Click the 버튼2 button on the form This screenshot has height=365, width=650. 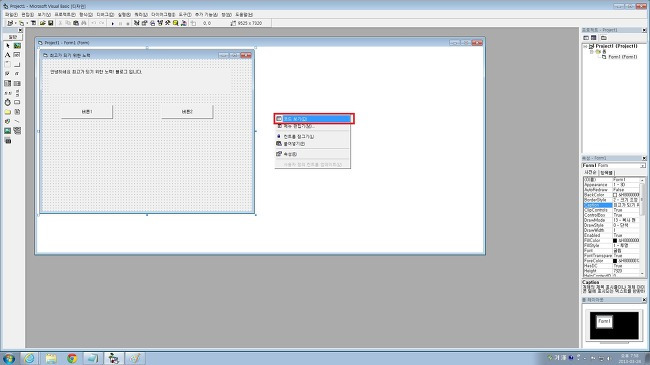coord(187,112)
